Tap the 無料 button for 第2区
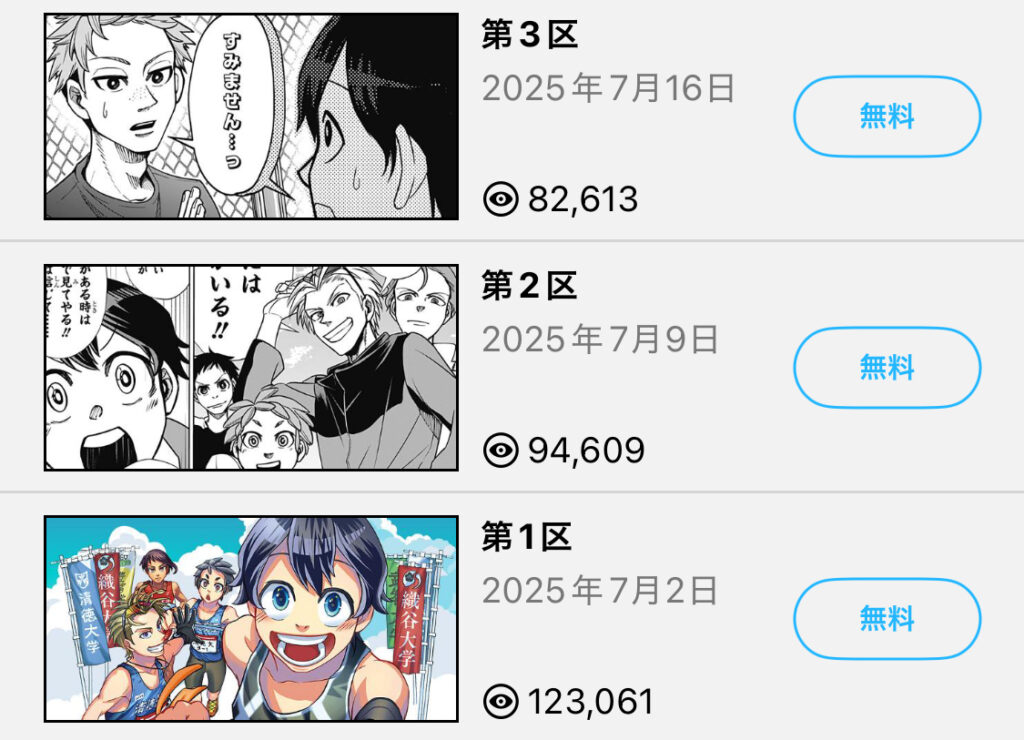 [887, 368]
